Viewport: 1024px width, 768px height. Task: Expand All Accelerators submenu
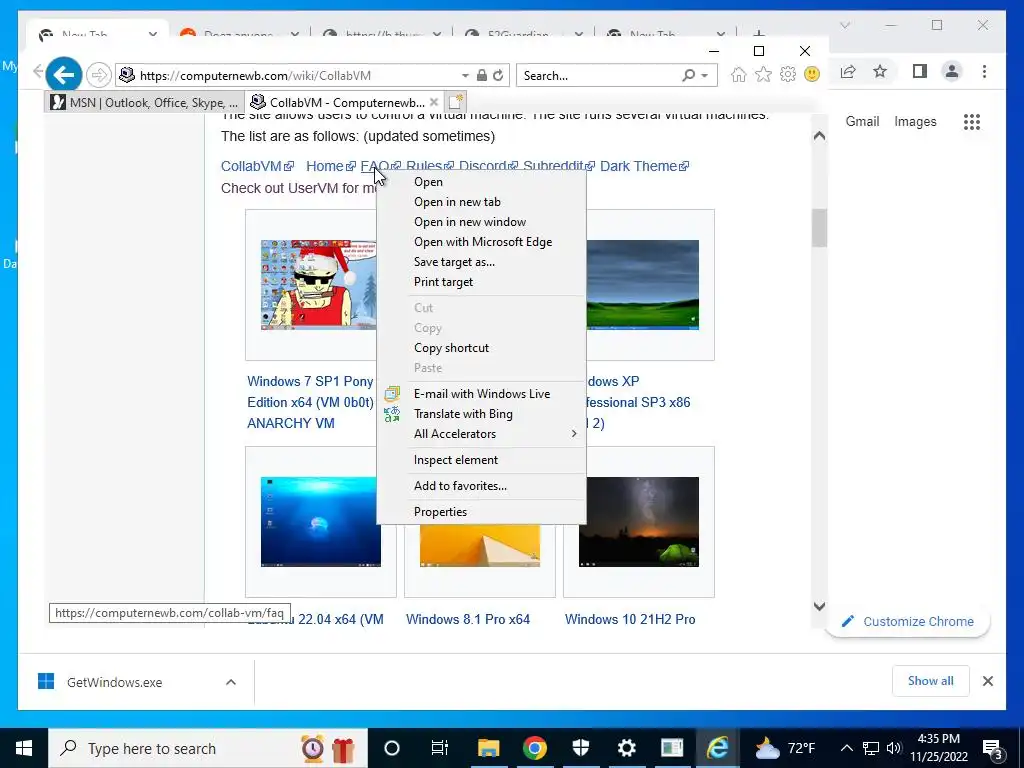point(481,434)
